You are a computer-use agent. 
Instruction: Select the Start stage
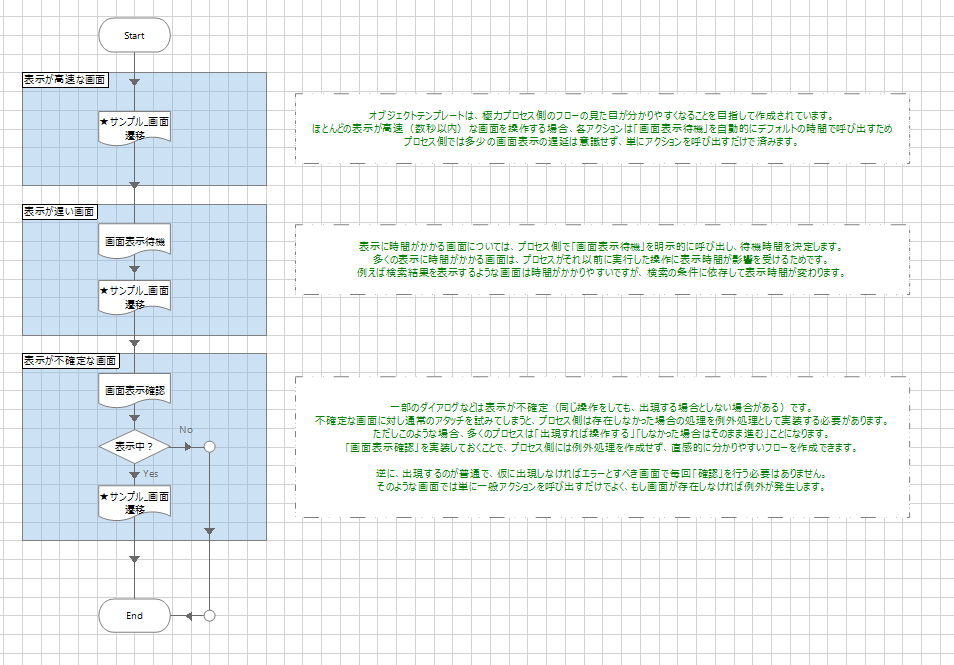tap(134, 35)
